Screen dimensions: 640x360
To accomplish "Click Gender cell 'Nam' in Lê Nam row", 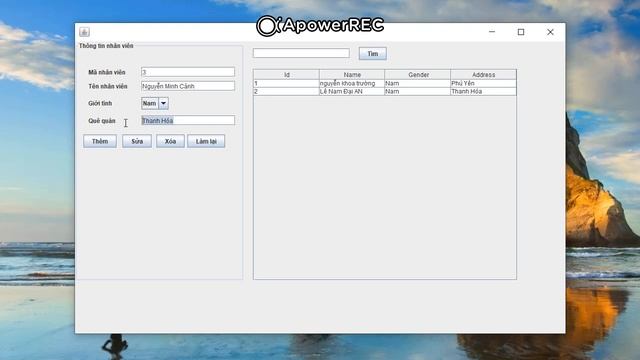I will (418, 91).
